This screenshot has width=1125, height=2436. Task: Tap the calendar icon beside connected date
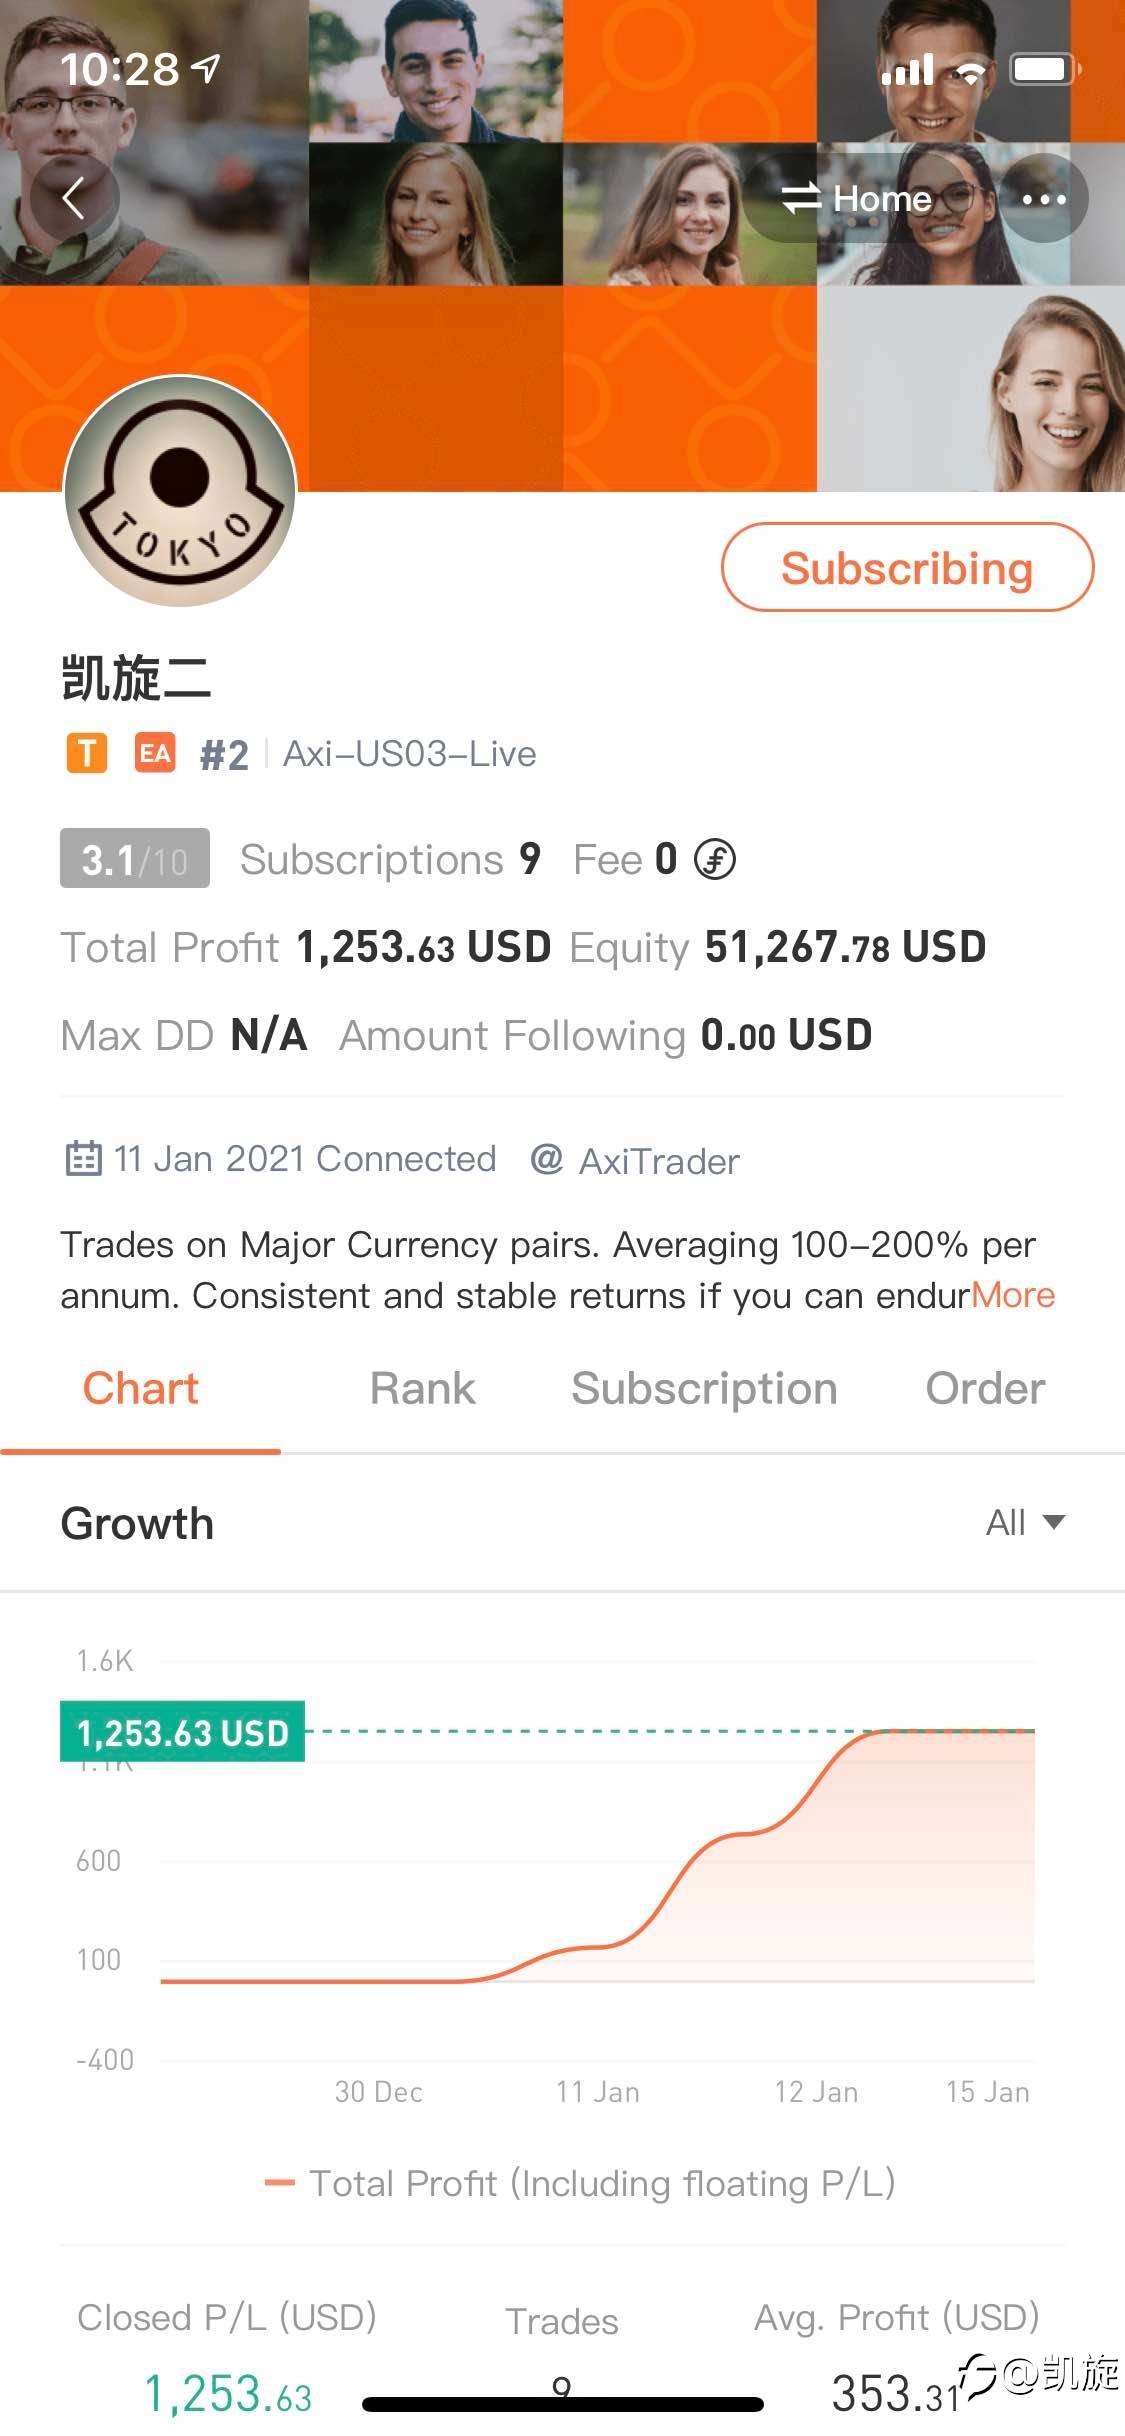(83, 1159)
